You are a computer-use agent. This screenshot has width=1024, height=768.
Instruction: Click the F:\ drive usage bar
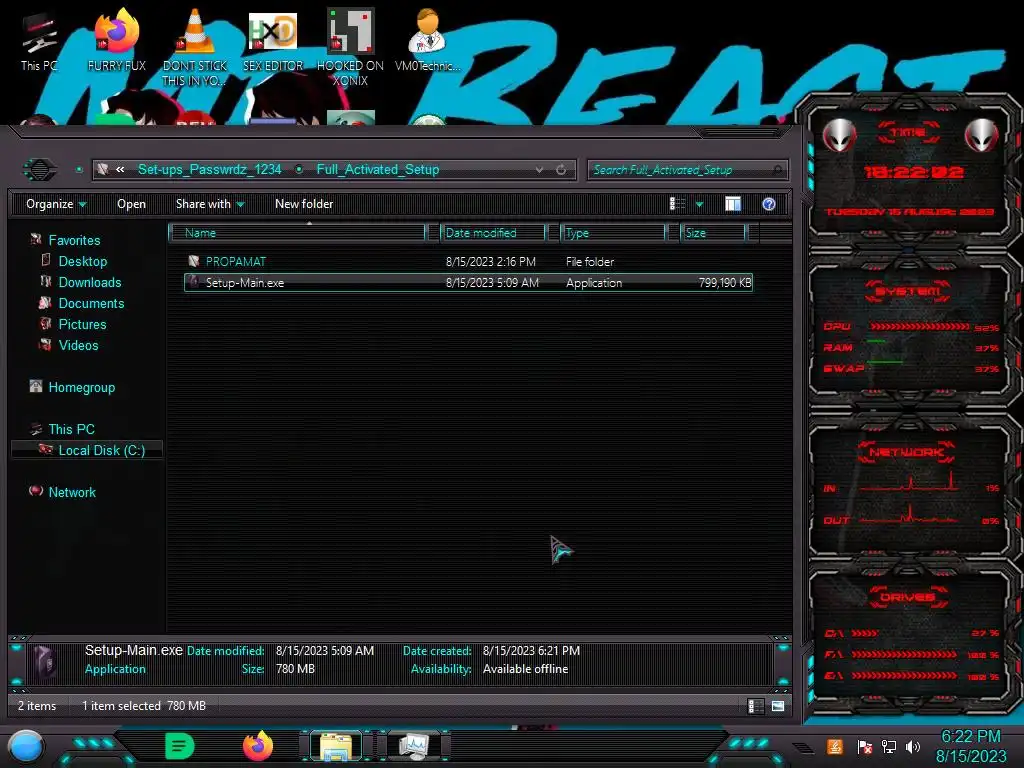tap(904, 654)
